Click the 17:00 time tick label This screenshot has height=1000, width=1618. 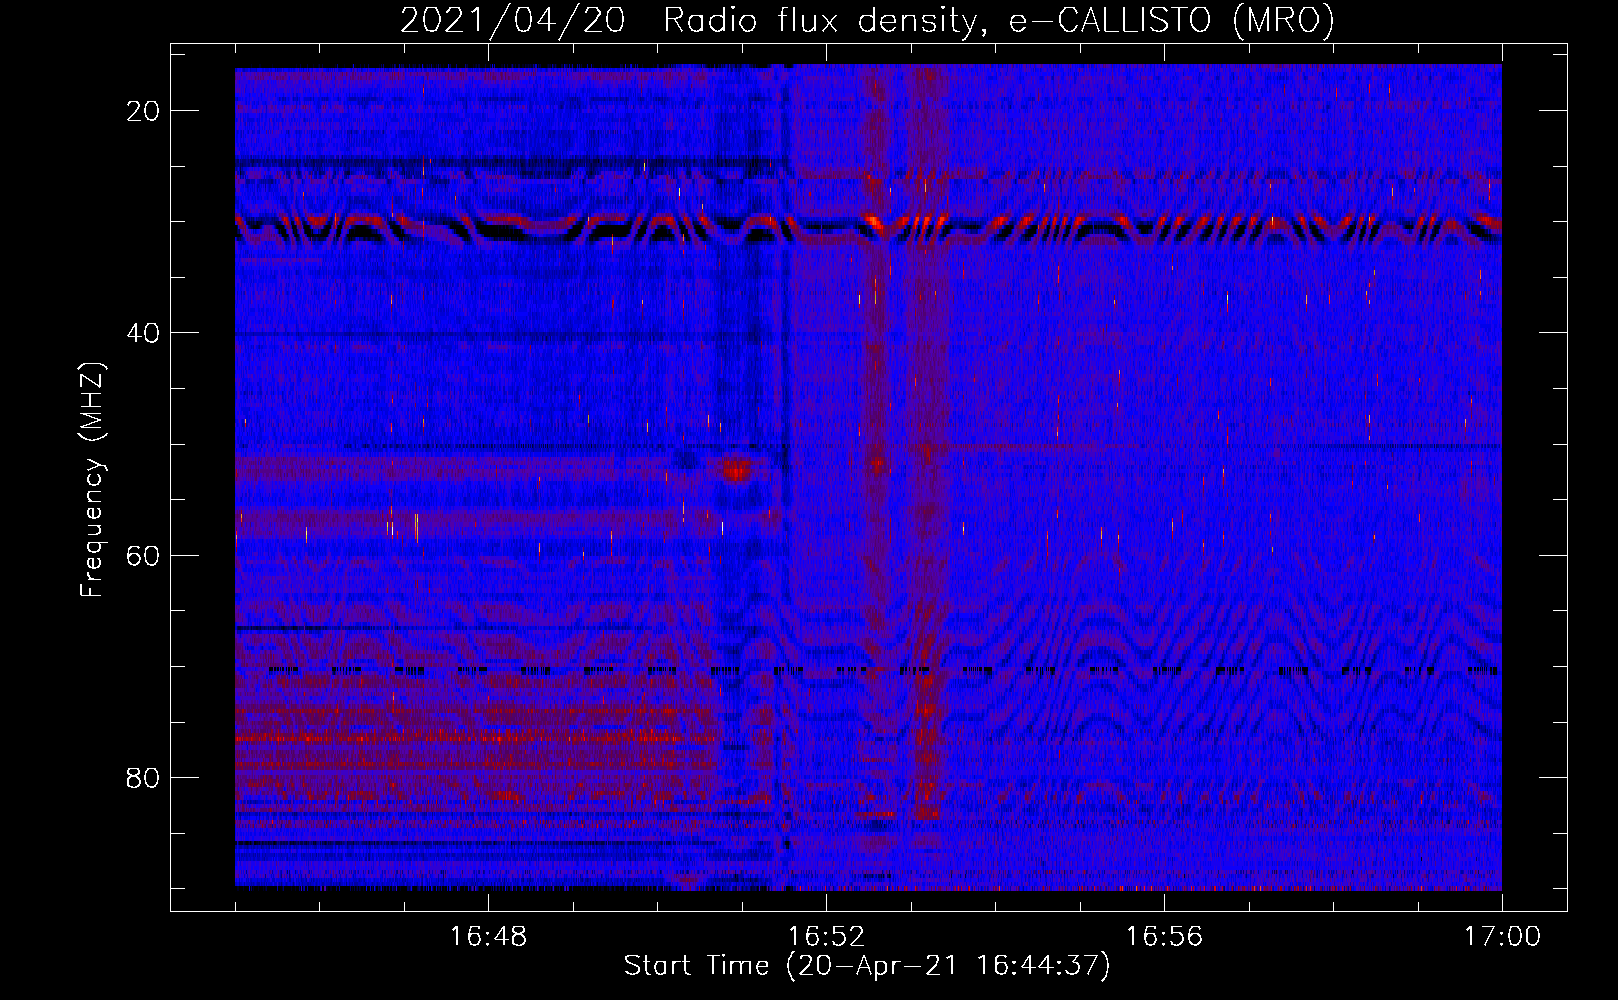point(1502,937)
